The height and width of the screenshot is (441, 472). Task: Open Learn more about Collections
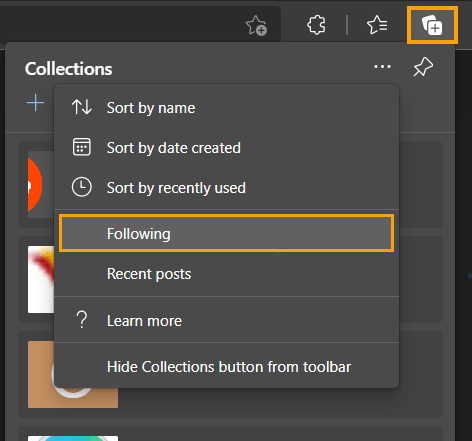[x=226, y=321]
